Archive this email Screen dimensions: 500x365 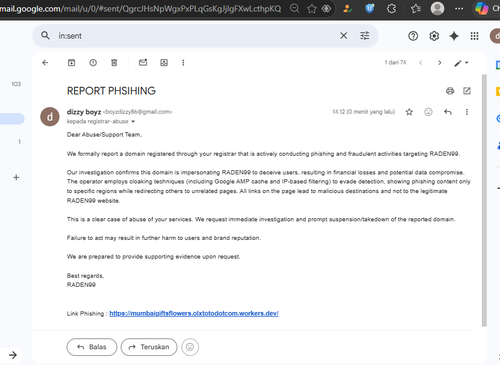coord(71,63)
